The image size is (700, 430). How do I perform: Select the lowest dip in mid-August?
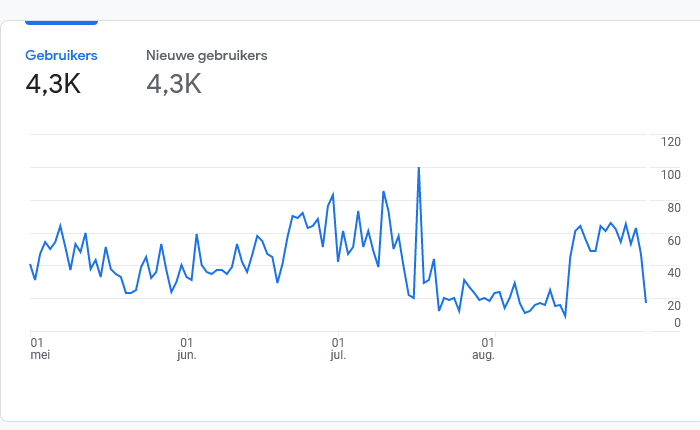pos(565,317)
